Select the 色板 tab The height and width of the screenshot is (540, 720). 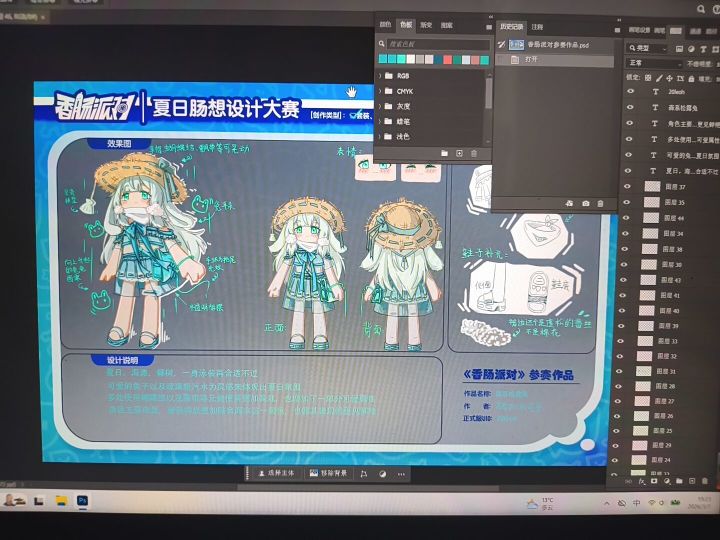pos(405,25)
